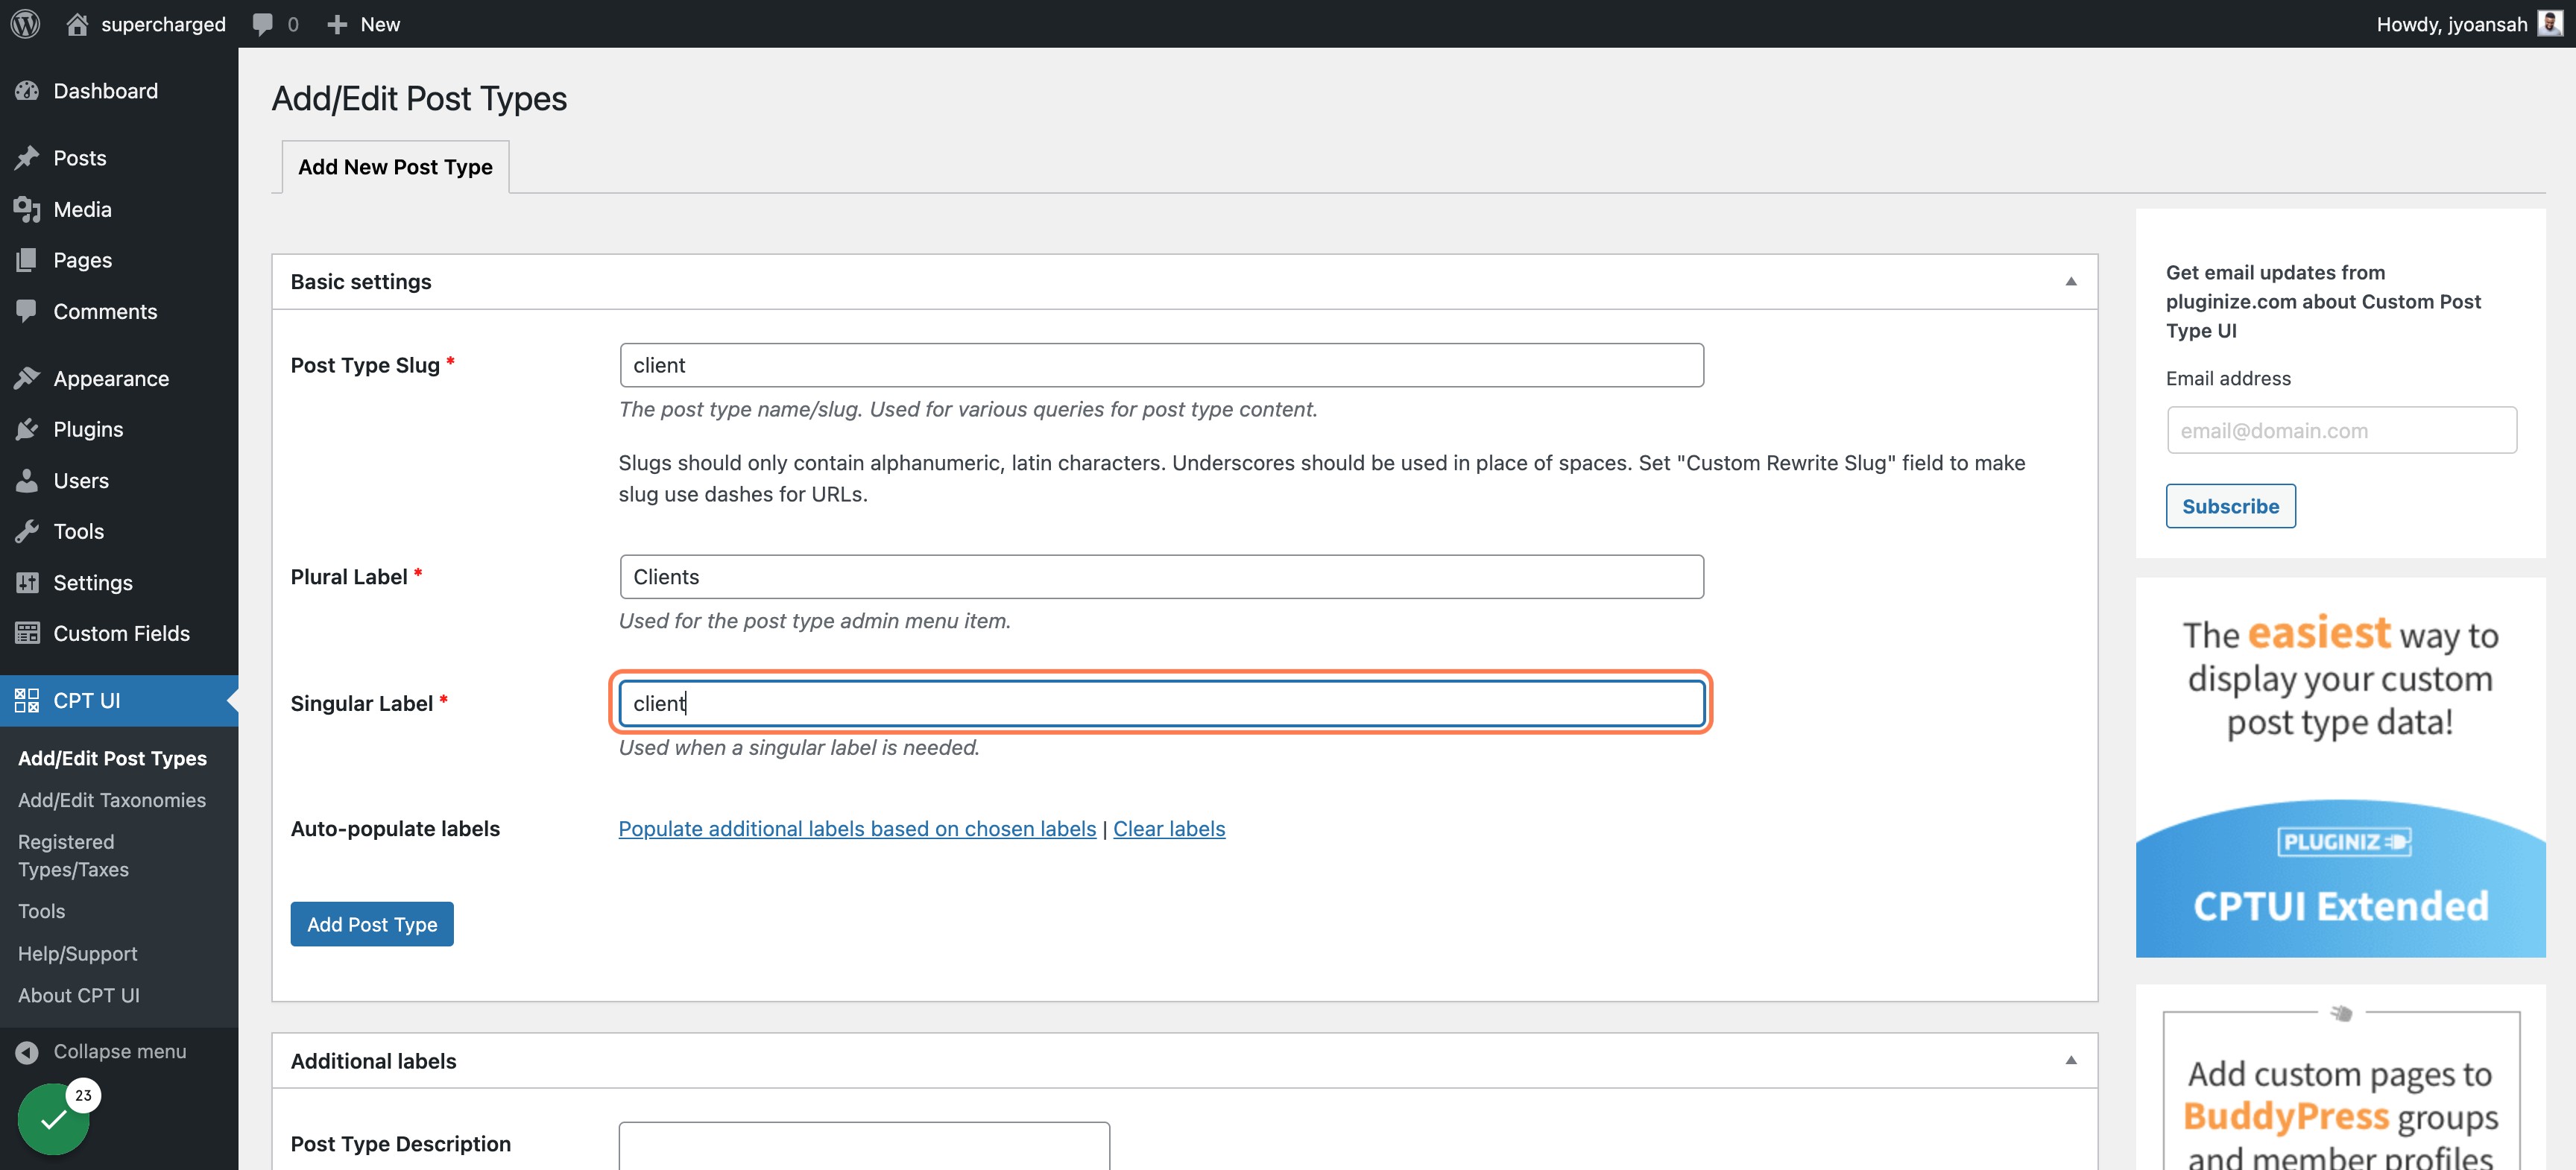Focus the Post Type Slug field

(1162, 365)
